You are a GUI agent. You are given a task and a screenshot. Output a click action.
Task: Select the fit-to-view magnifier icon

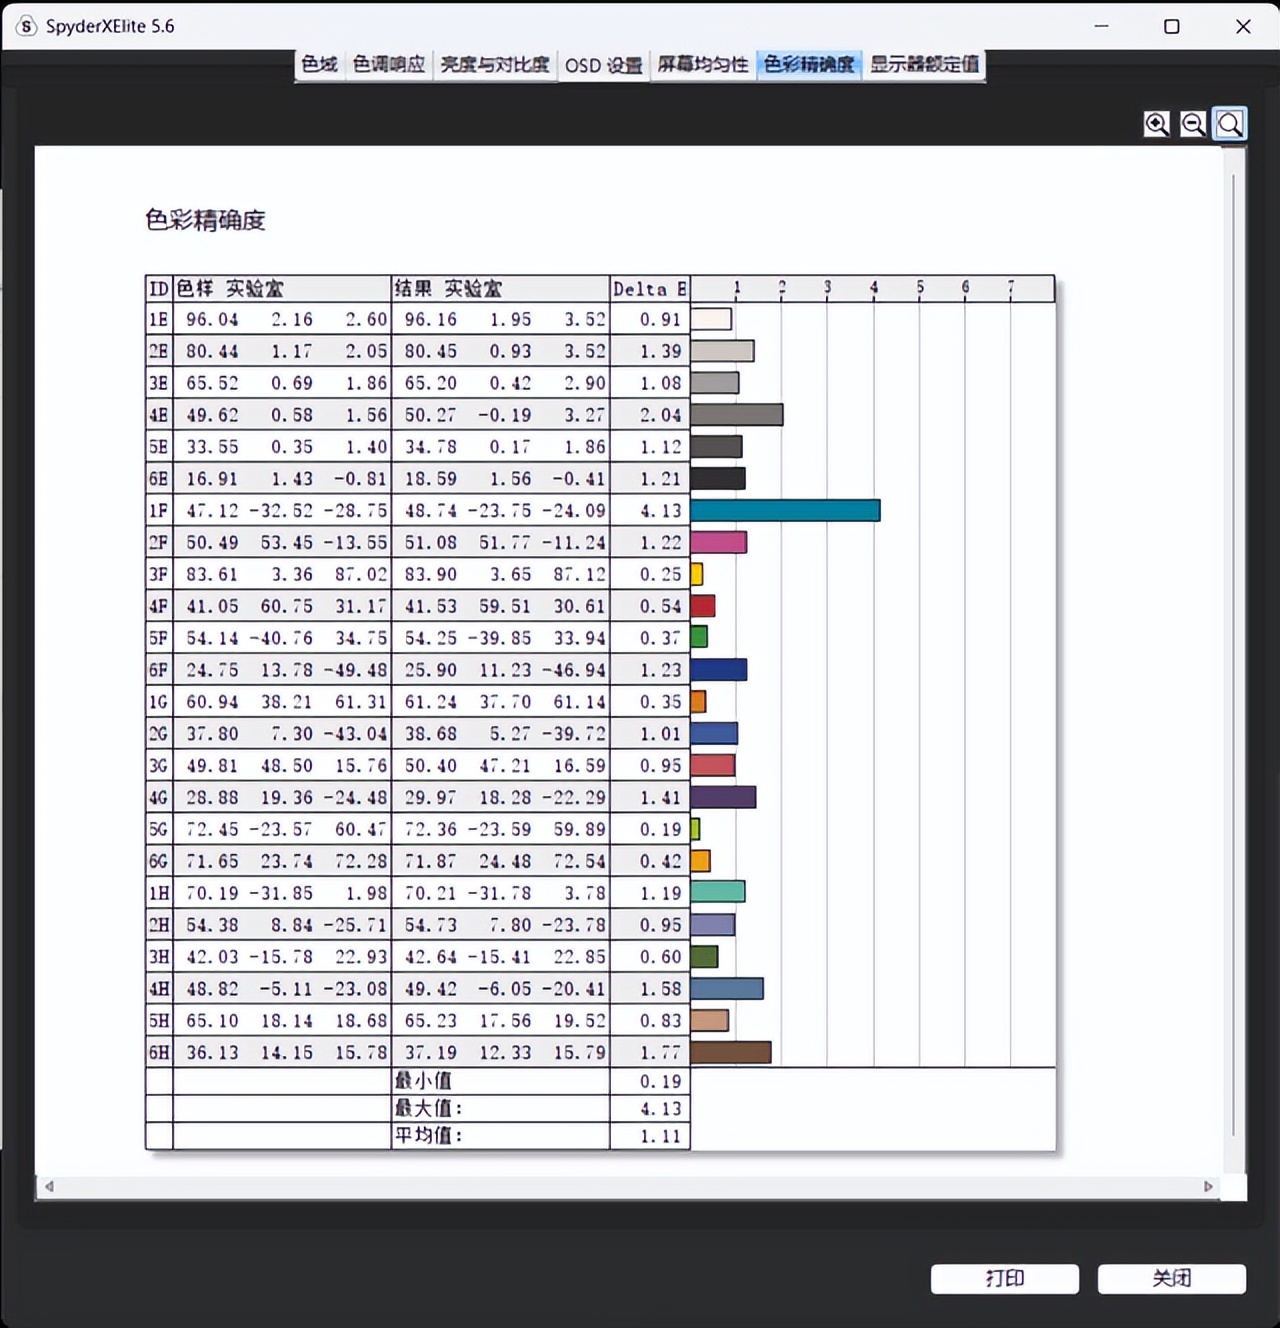[x=1229, y=123]
